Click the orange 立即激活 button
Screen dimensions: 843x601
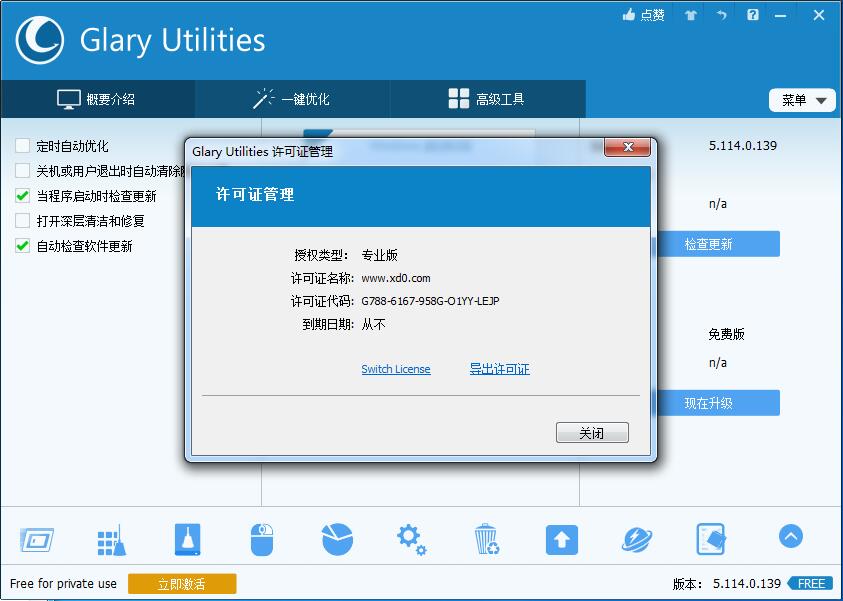tap(182, 584)
